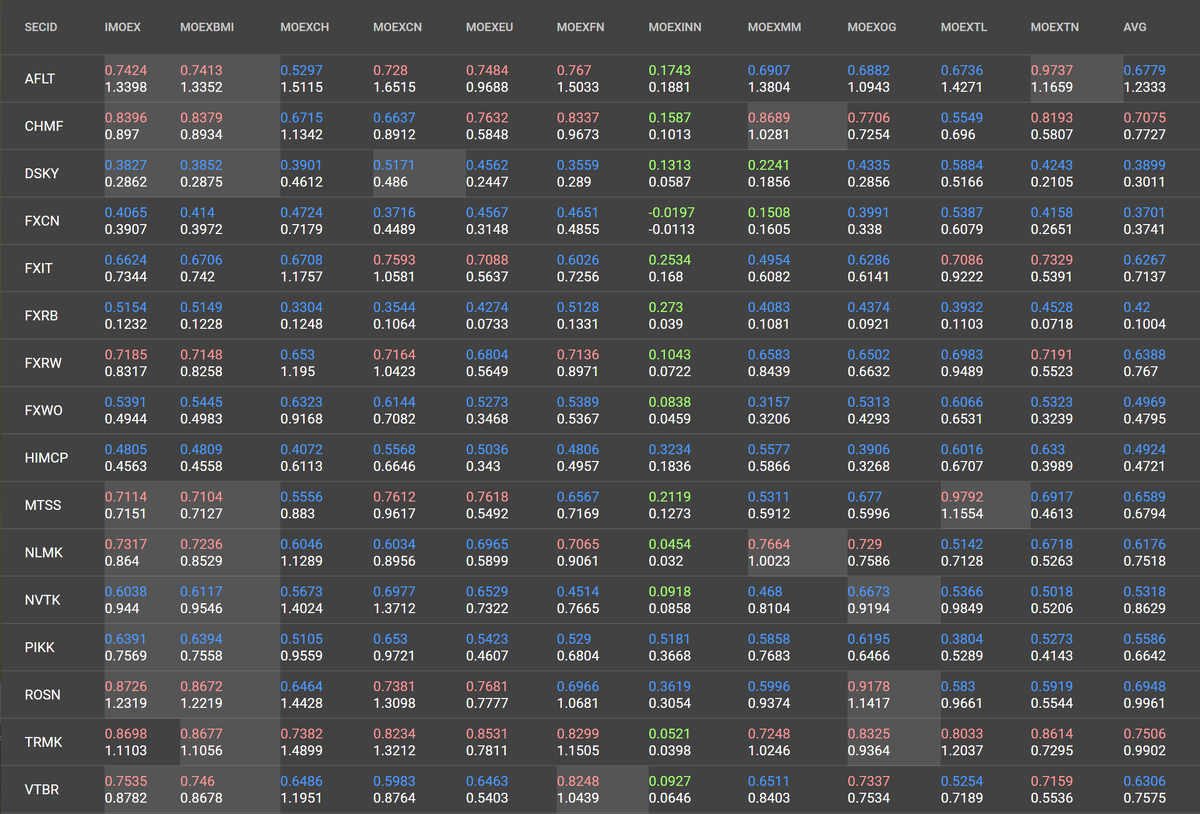Pick the HIMCP row label
Viewport: 1200px width, 814px height.
click(x=46, y=458)
